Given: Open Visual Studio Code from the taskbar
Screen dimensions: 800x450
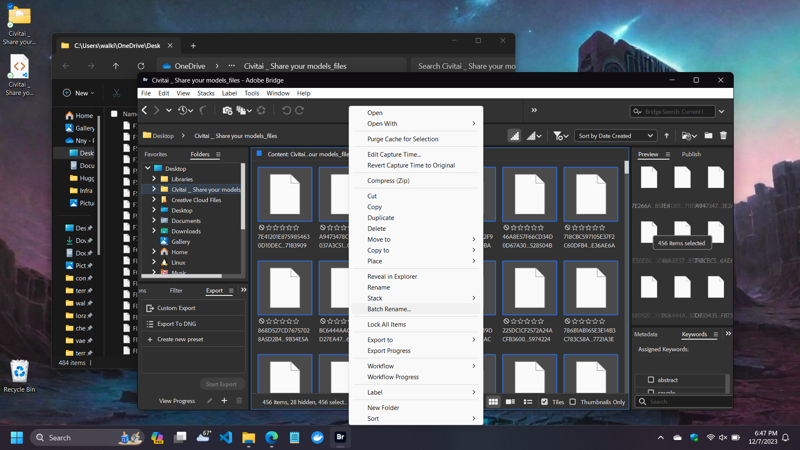Looking at the screenshot, I should pyautogui.click(x=226, y=437).
